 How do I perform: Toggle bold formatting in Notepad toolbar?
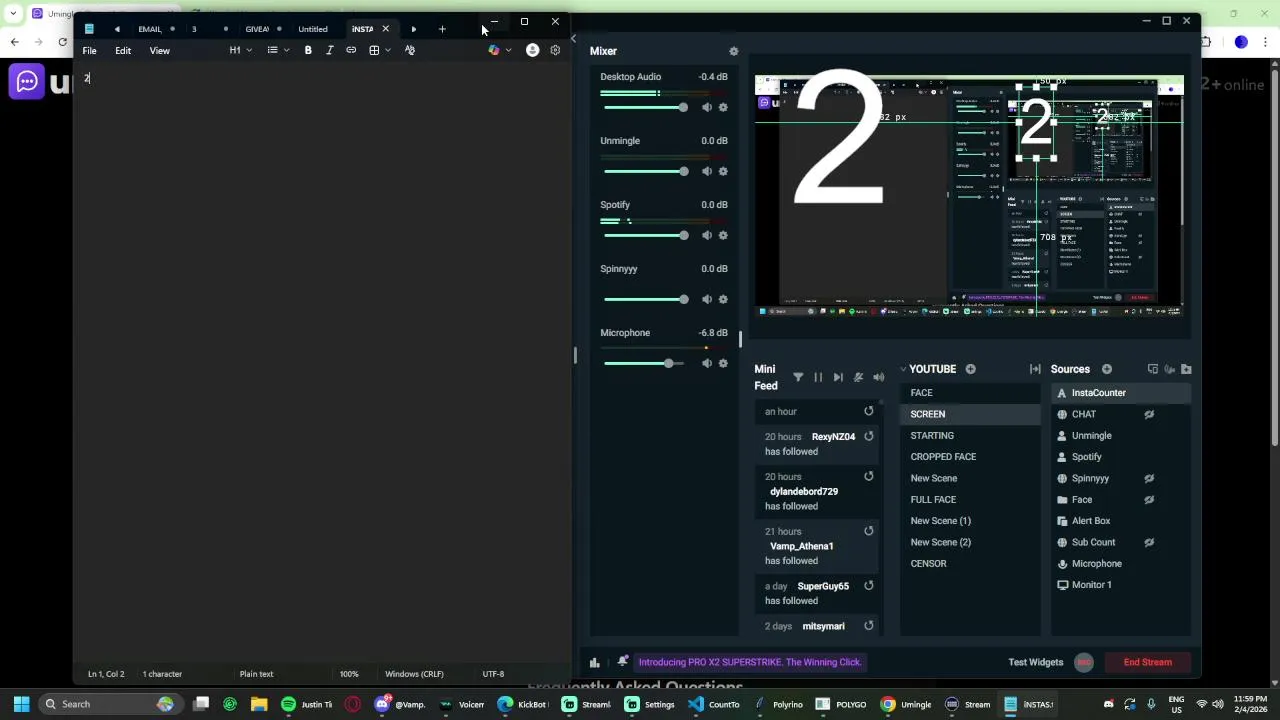point(308,50)
